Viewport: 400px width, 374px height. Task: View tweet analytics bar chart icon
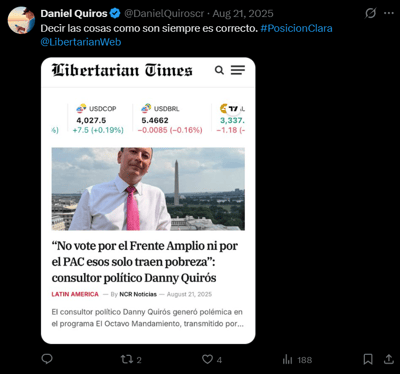(x=287, y=359)
